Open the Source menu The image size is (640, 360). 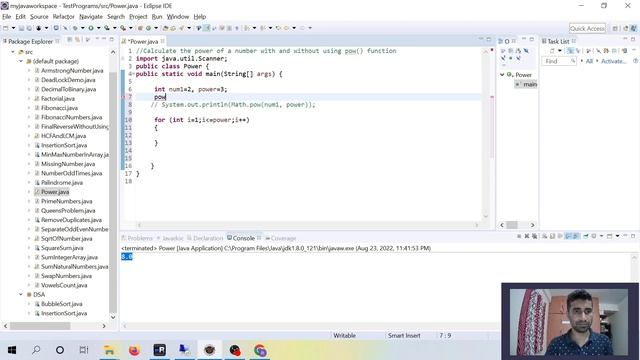39,17
